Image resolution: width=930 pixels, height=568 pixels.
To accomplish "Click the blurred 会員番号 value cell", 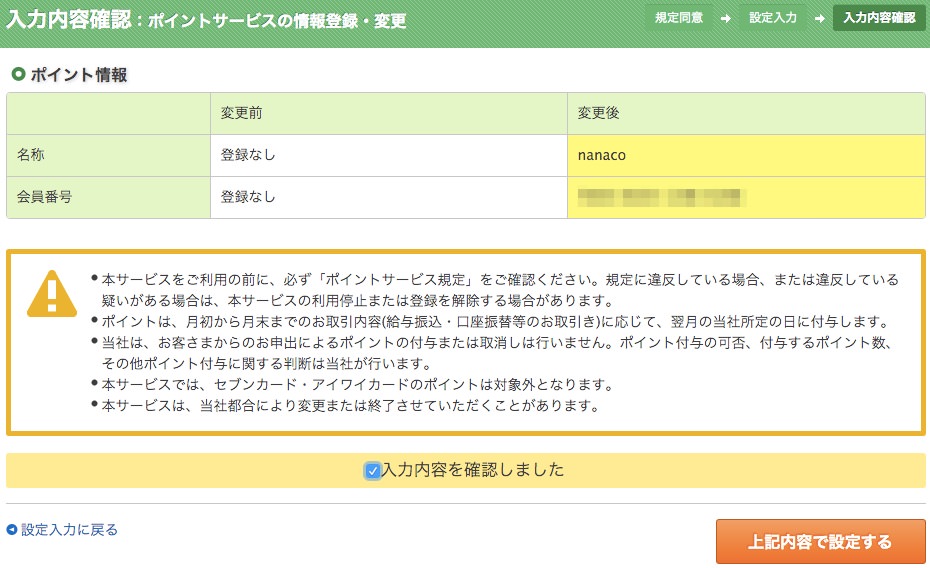I will click(745, 198).
